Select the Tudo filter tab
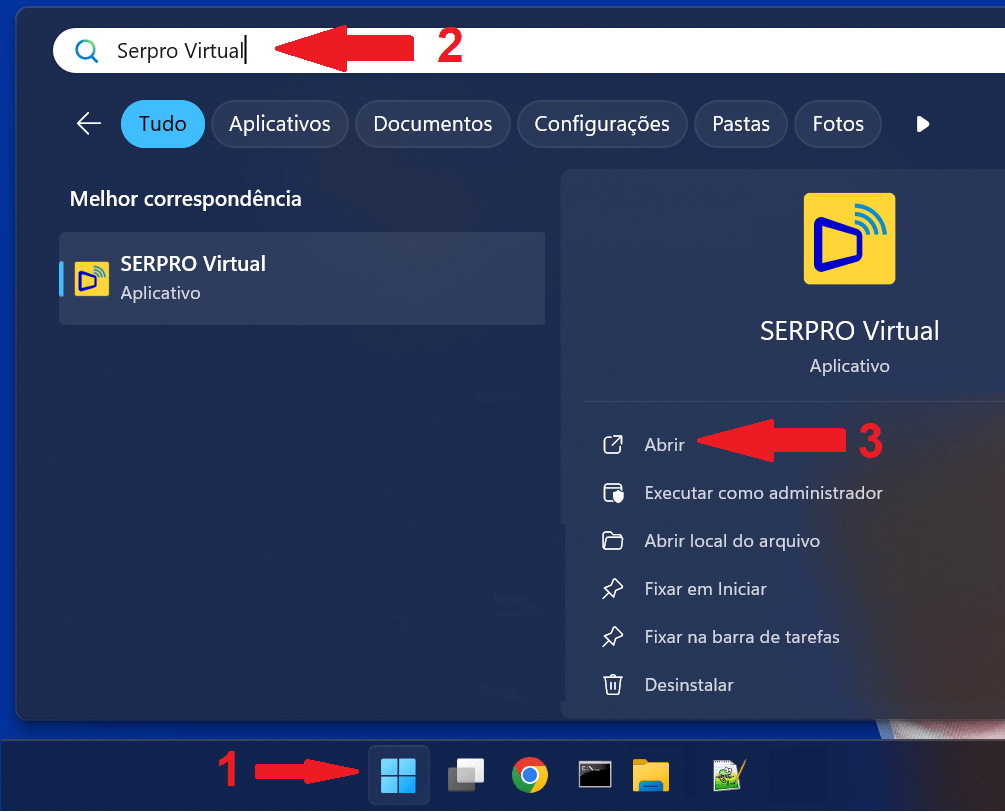 tap(163, 124)
